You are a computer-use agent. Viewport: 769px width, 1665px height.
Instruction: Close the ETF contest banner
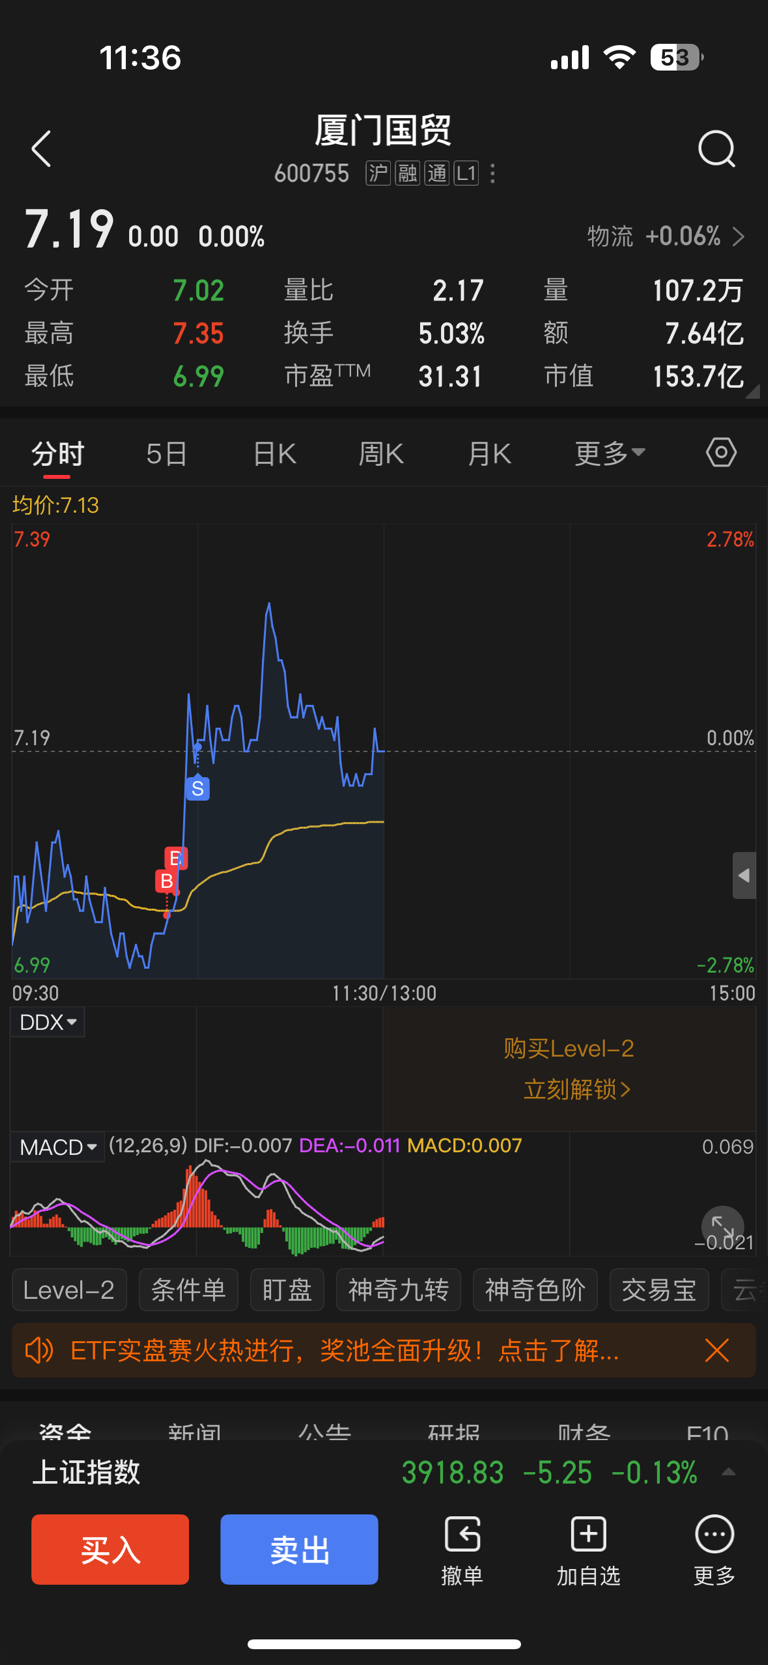[x=717, y=1351]
